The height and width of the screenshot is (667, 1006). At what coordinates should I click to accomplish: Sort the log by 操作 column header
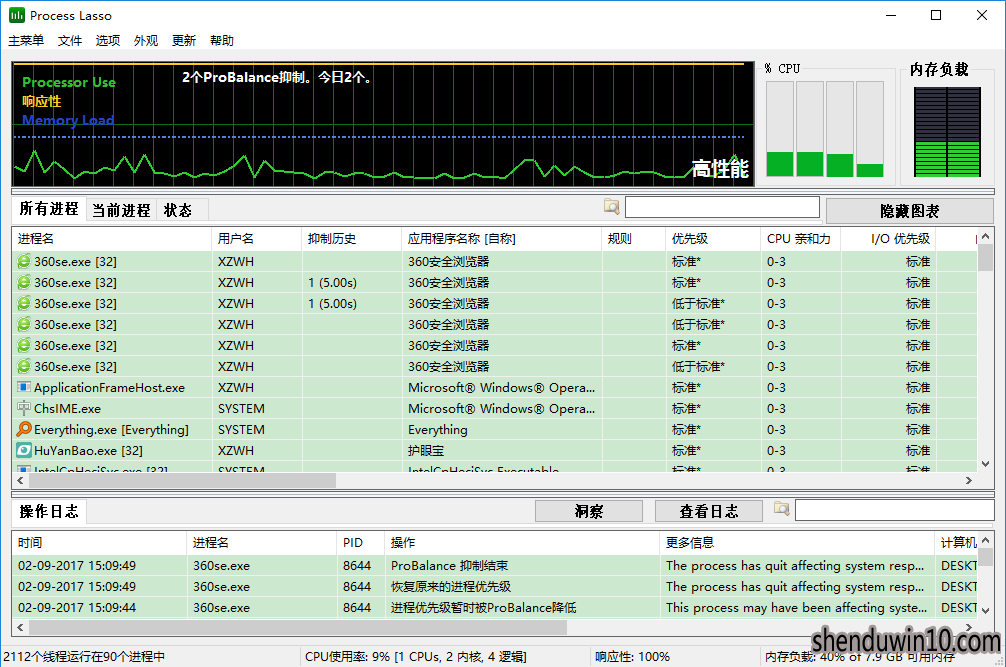click(522, 543)
